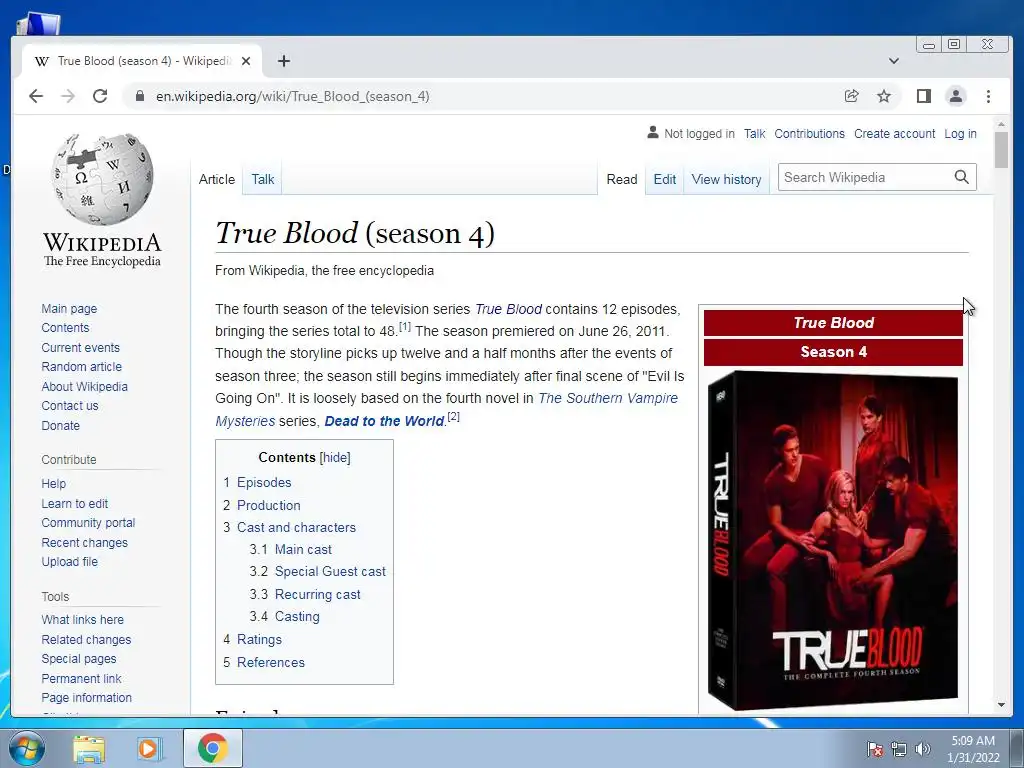Click the padlock site info icon
The width and height of the screenshot is (1024, 768).
click(x=139, y=96)
